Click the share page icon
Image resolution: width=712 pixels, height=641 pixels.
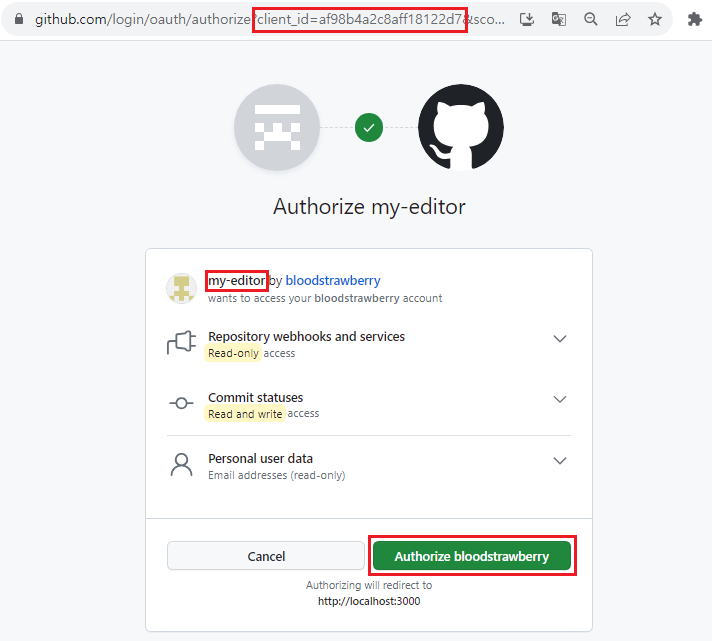tap(623, 19)
